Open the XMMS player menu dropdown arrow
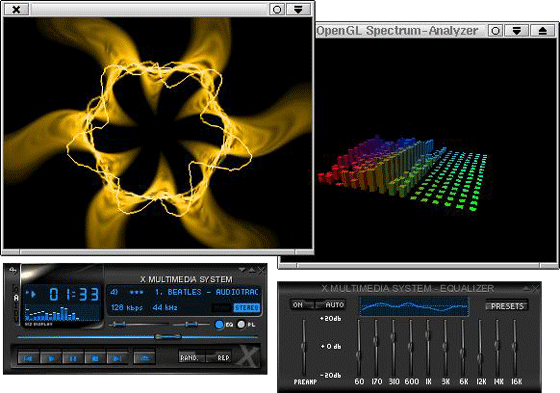The image size is (560, 393). click(x=242, y=270)
